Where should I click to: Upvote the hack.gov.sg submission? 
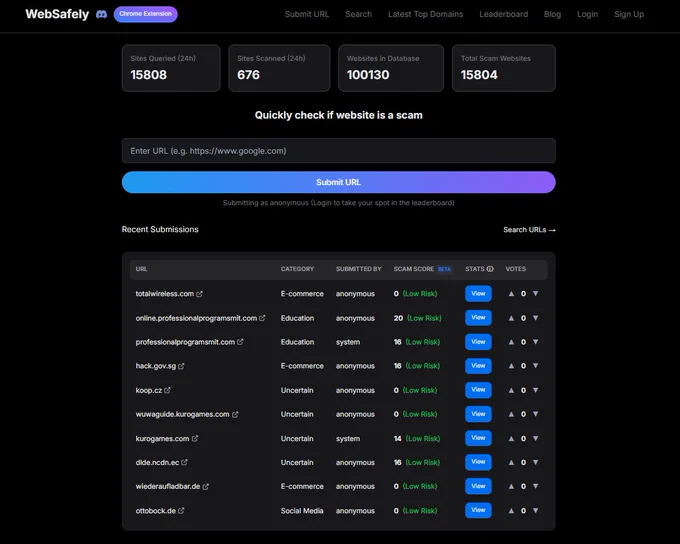point(511,366)
